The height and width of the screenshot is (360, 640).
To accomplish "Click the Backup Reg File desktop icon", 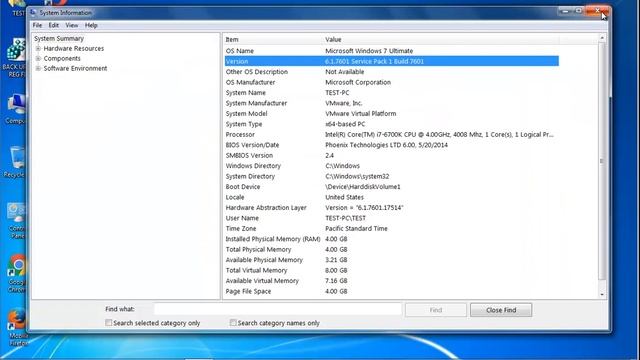I will [15, 58].
